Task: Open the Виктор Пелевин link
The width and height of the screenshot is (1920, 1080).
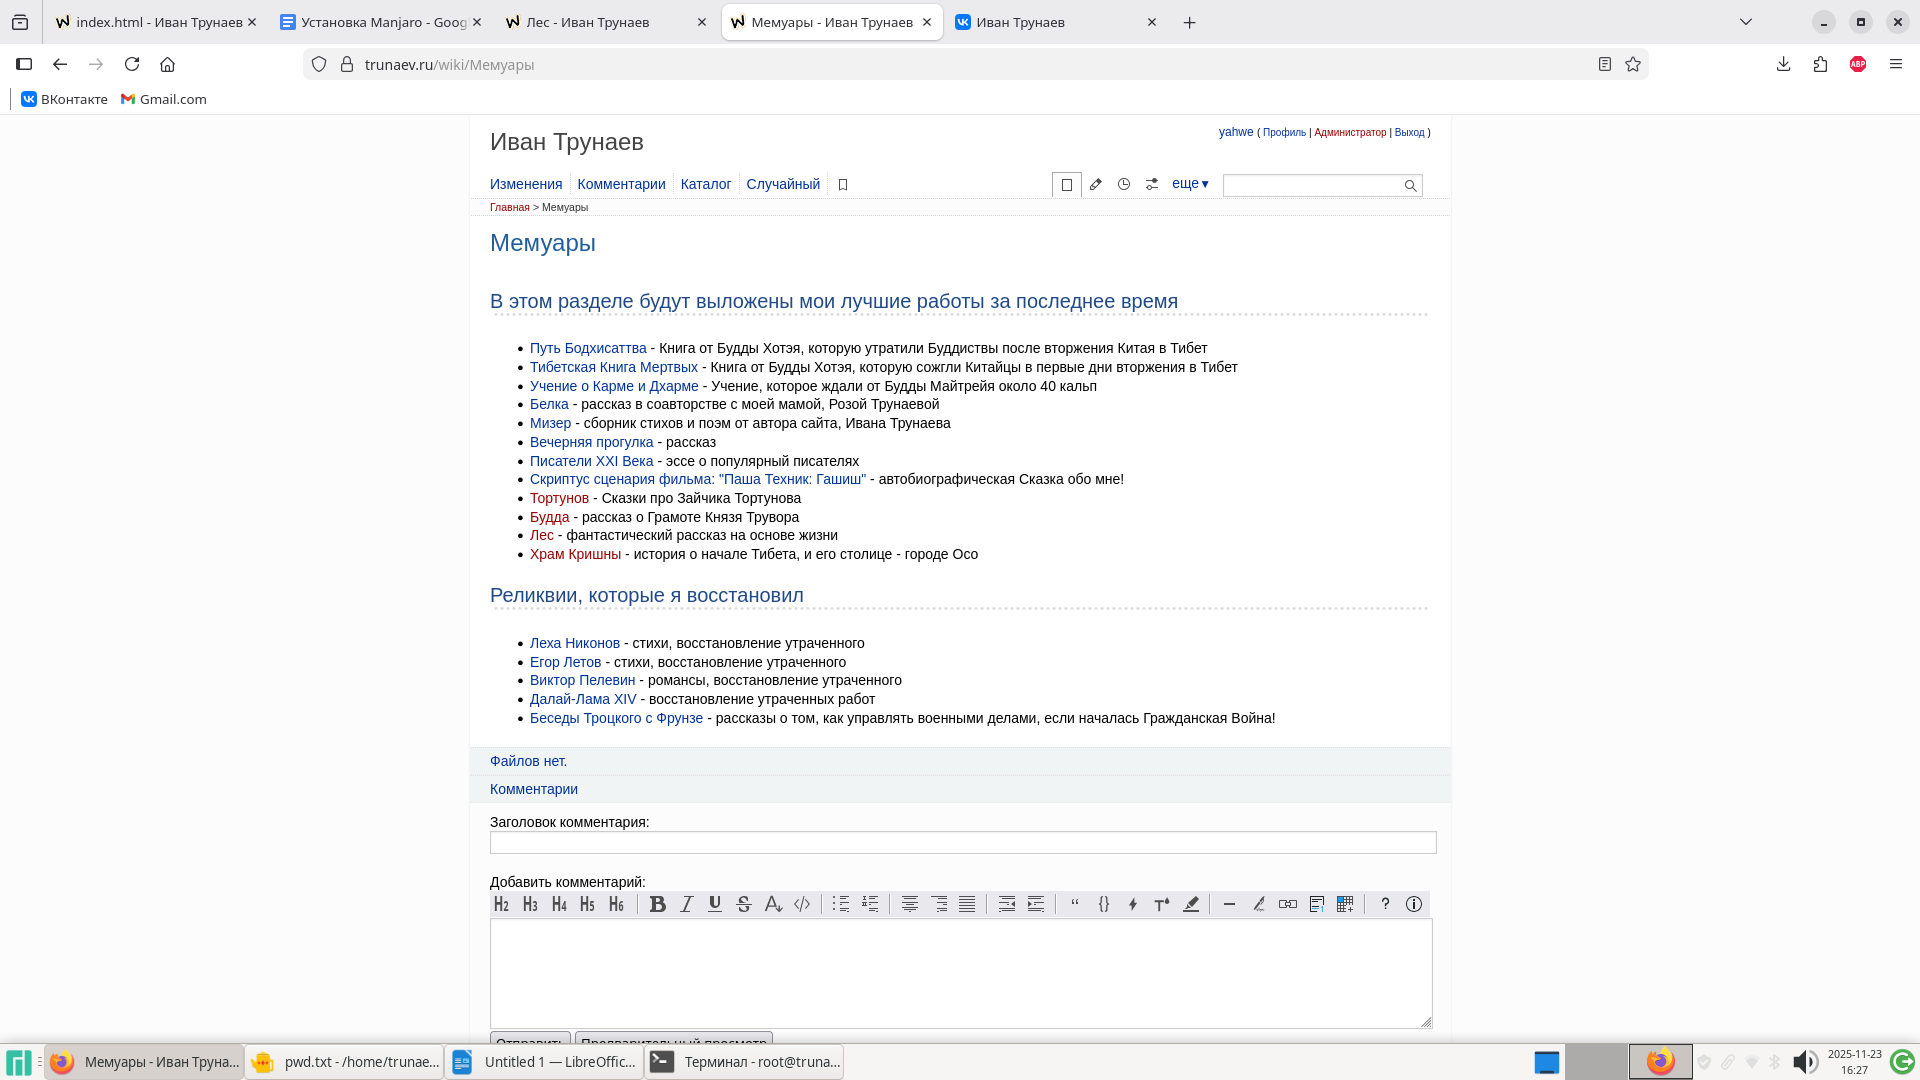Action: [x=582, y=680]
